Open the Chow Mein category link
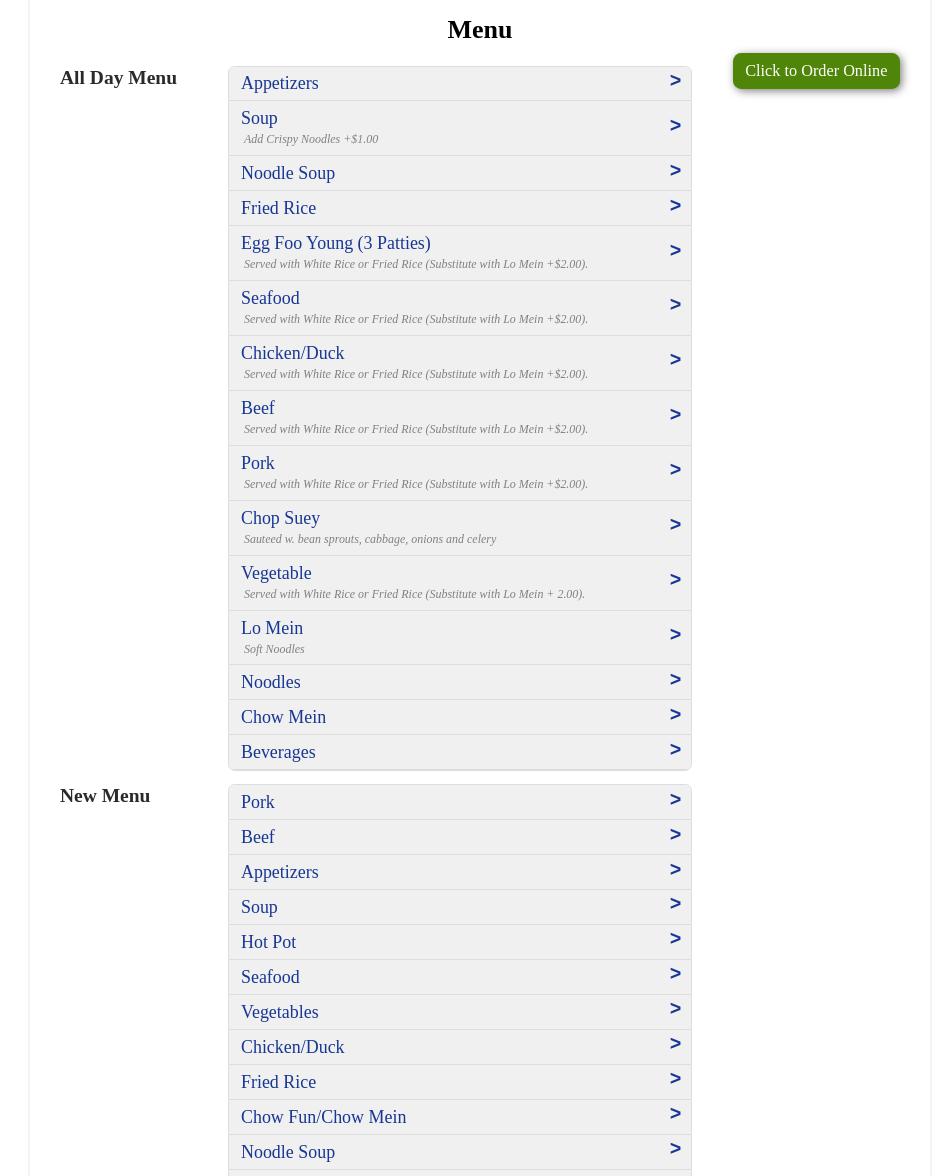Screen dimensions: 945x1176 283,717
